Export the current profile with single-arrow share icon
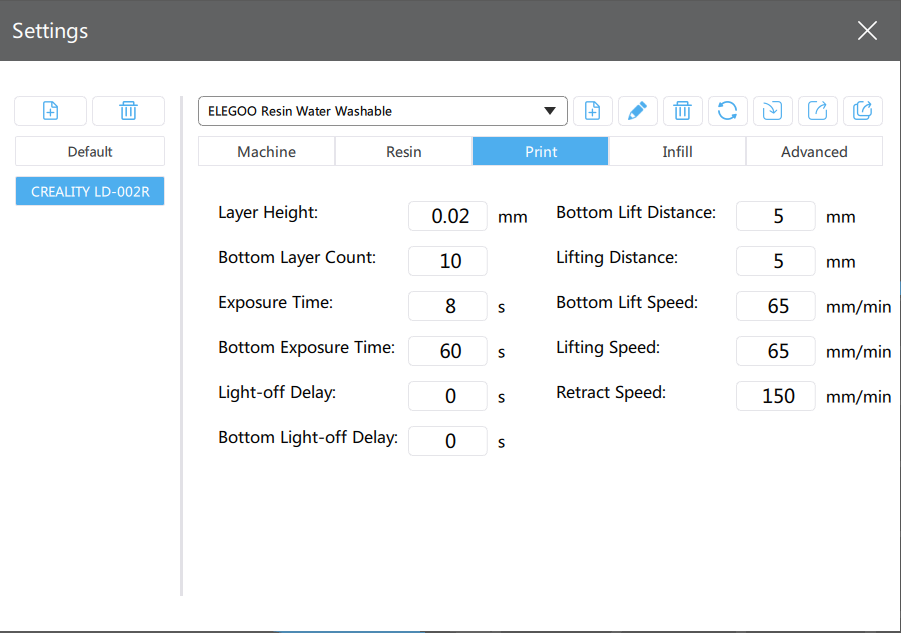Viewport: 901px width, 633px height. tap(817, 111)
